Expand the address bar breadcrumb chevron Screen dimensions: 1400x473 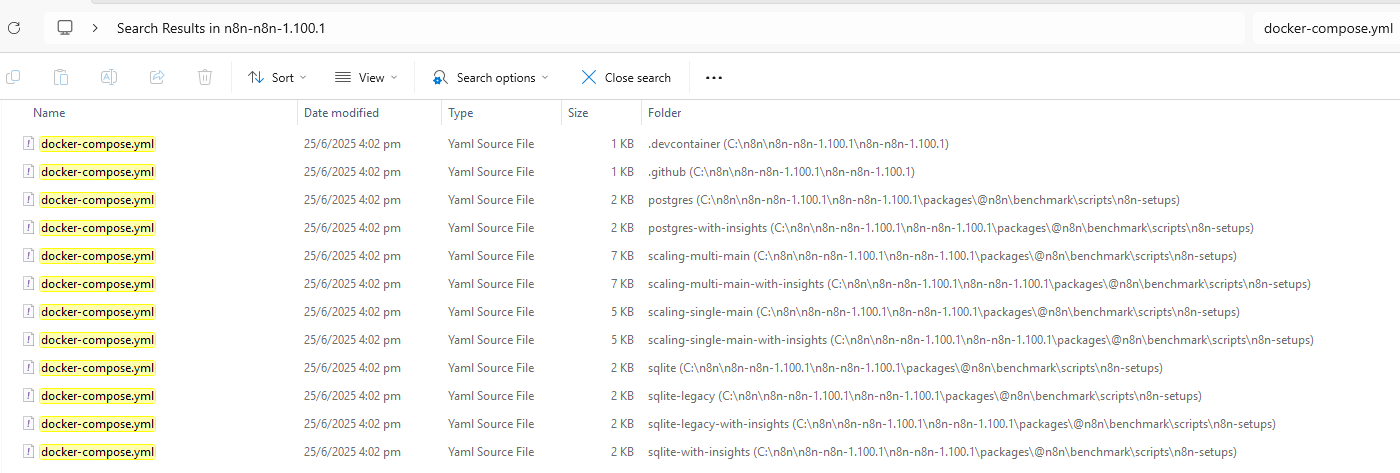pos(95,28)
